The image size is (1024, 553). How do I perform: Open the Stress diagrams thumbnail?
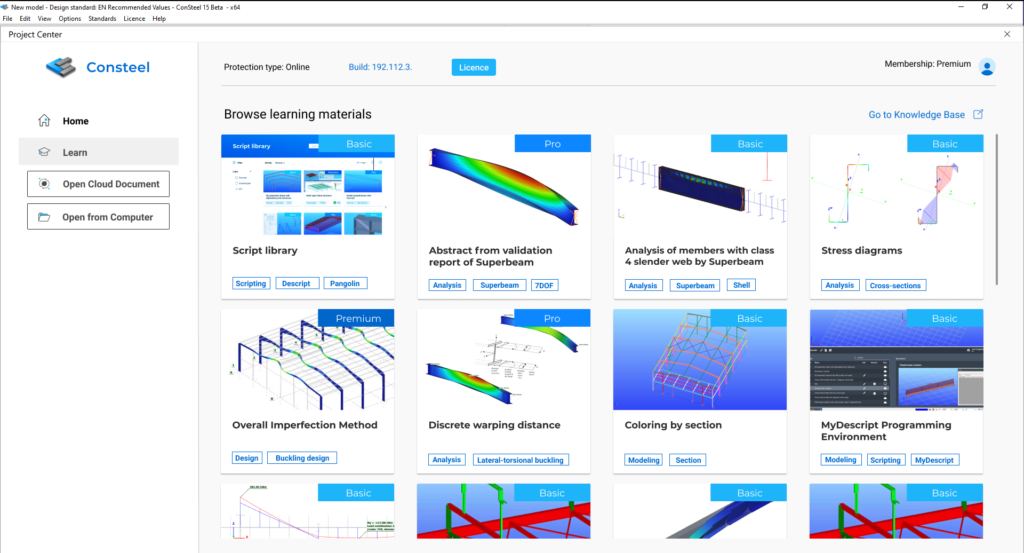pyautogui.click(x=896, y=185)
